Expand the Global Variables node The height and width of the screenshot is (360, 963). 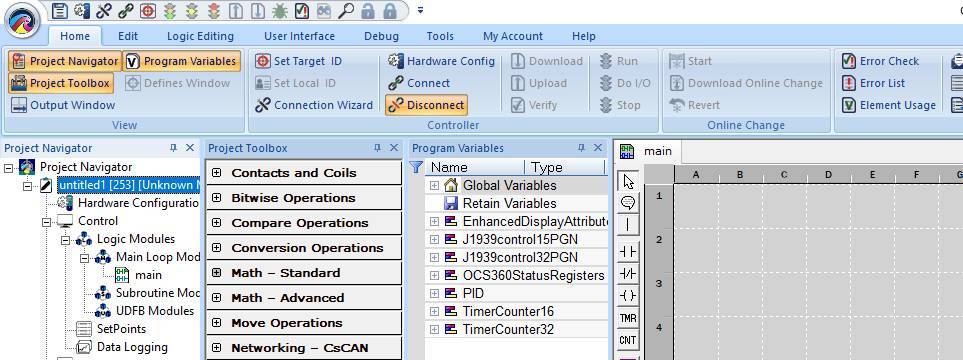(x=434, y=186)
